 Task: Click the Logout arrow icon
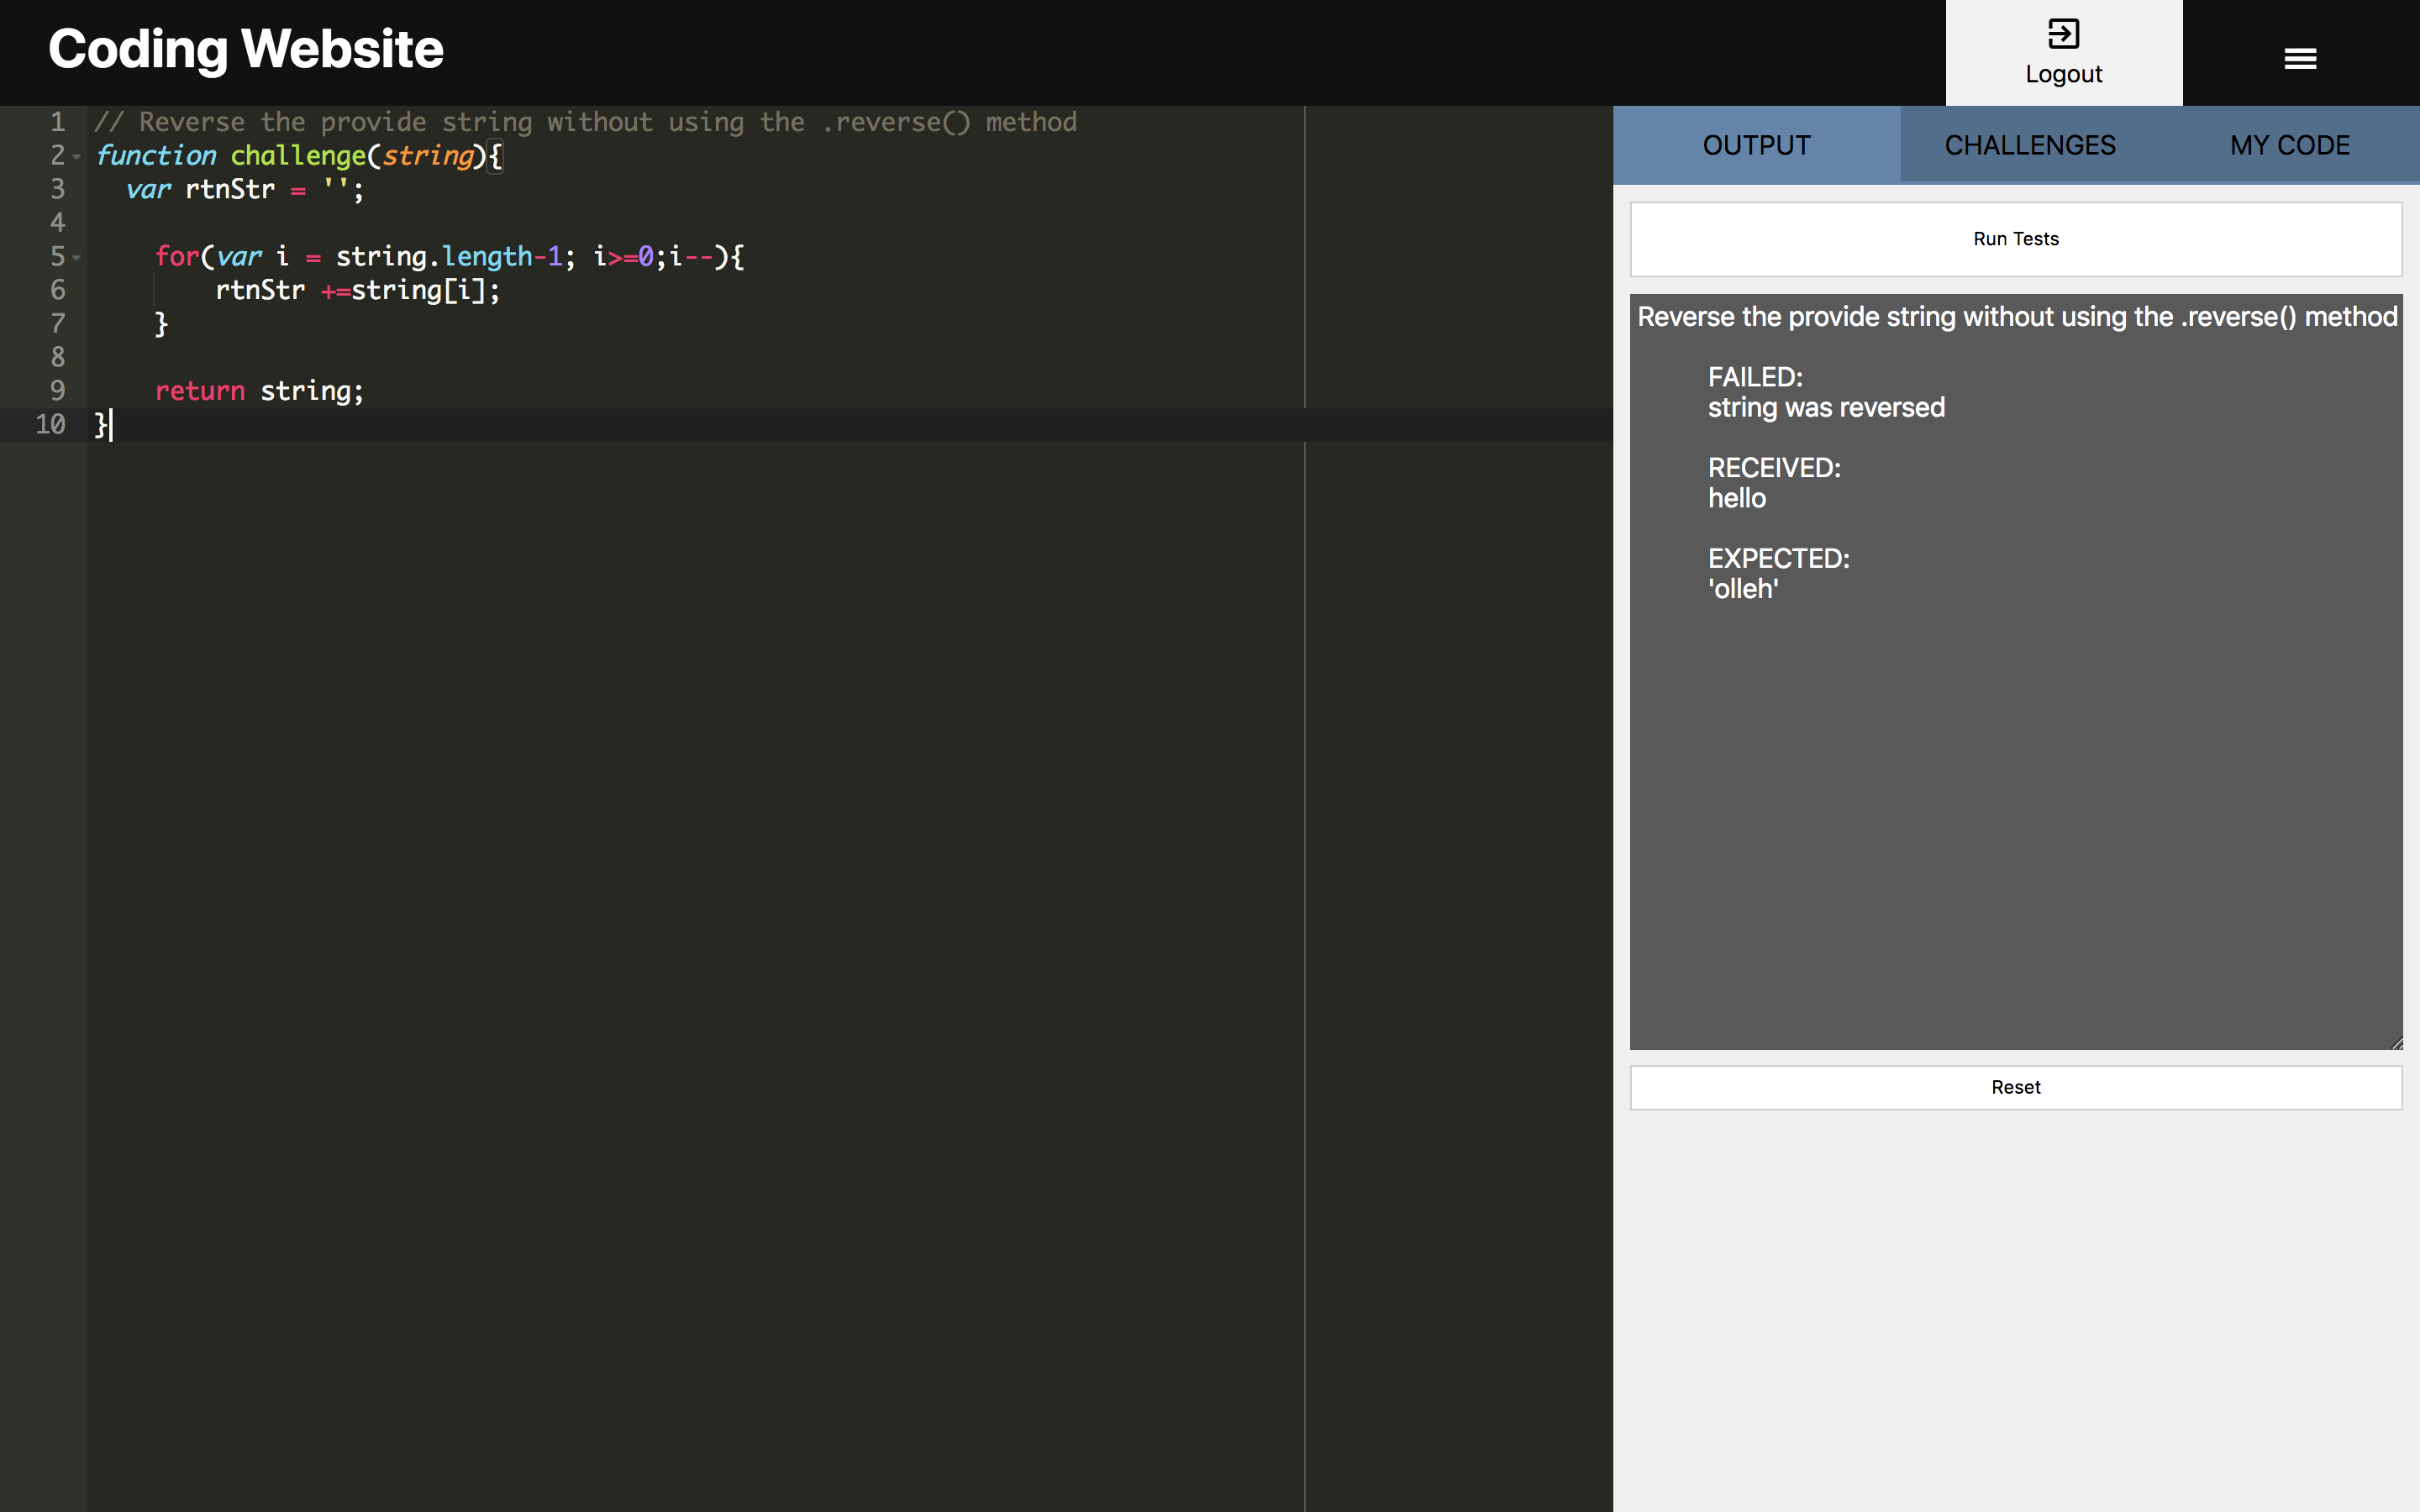(2063, 34)
